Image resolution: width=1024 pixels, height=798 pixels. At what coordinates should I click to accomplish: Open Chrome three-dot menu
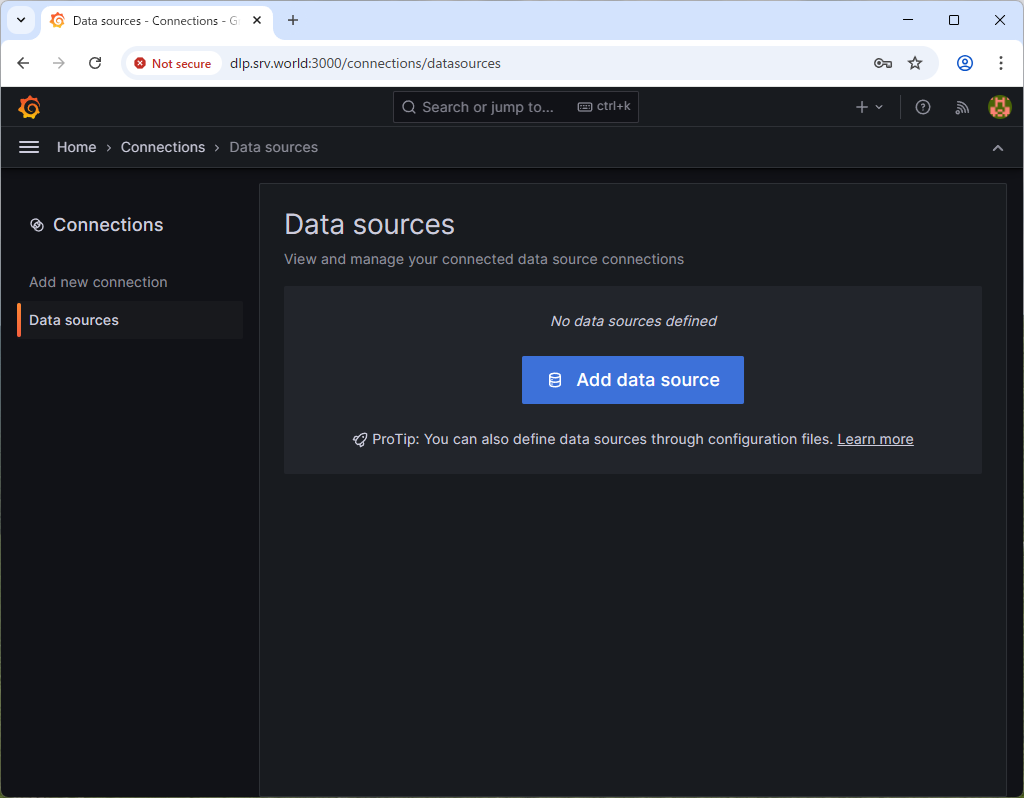(1000, 63)
